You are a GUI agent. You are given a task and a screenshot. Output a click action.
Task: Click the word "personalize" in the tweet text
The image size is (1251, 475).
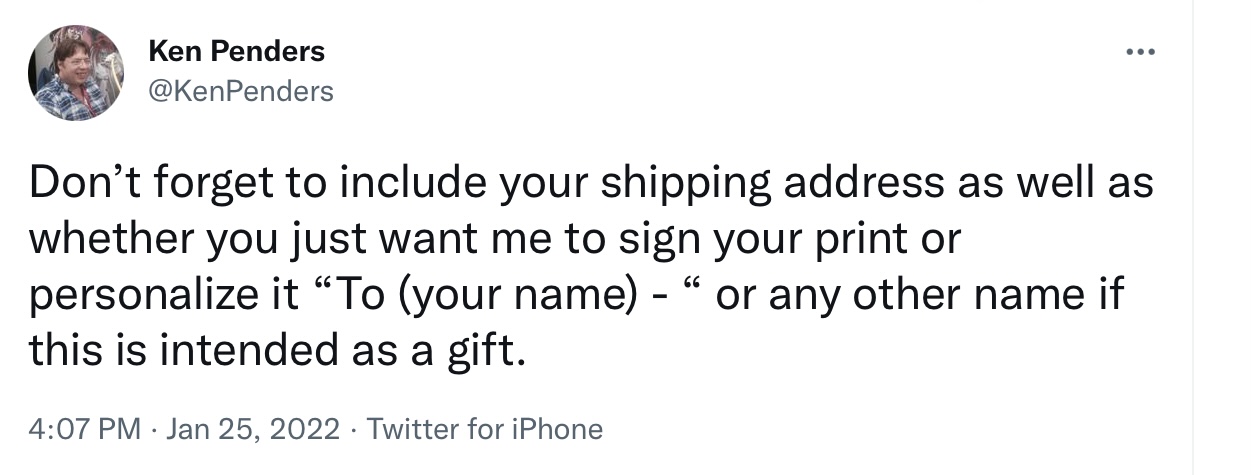(x=143, y=298)
